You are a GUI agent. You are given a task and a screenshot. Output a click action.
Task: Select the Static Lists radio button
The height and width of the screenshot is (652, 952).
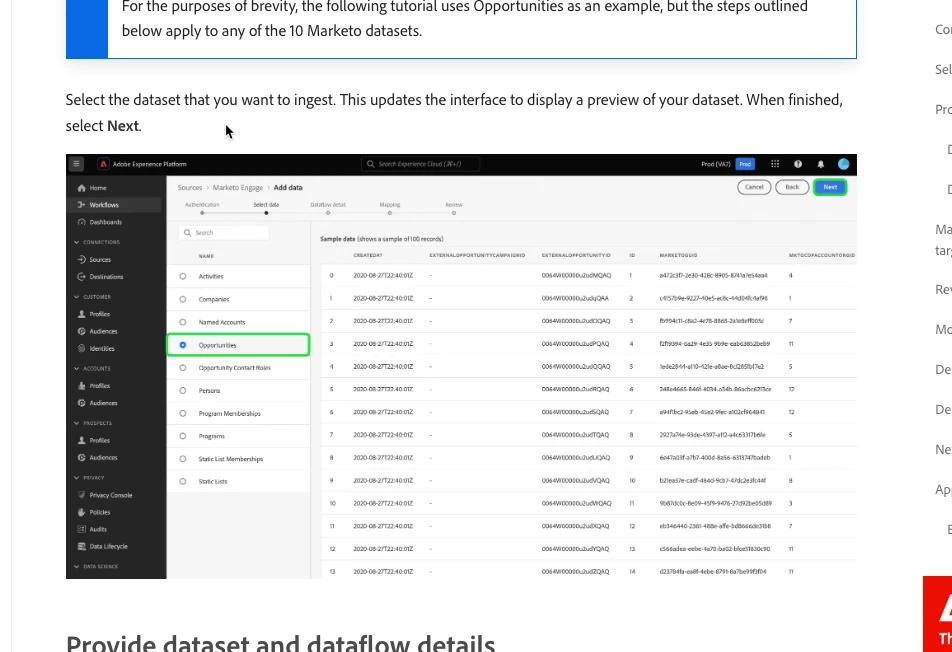pos(183,481)
